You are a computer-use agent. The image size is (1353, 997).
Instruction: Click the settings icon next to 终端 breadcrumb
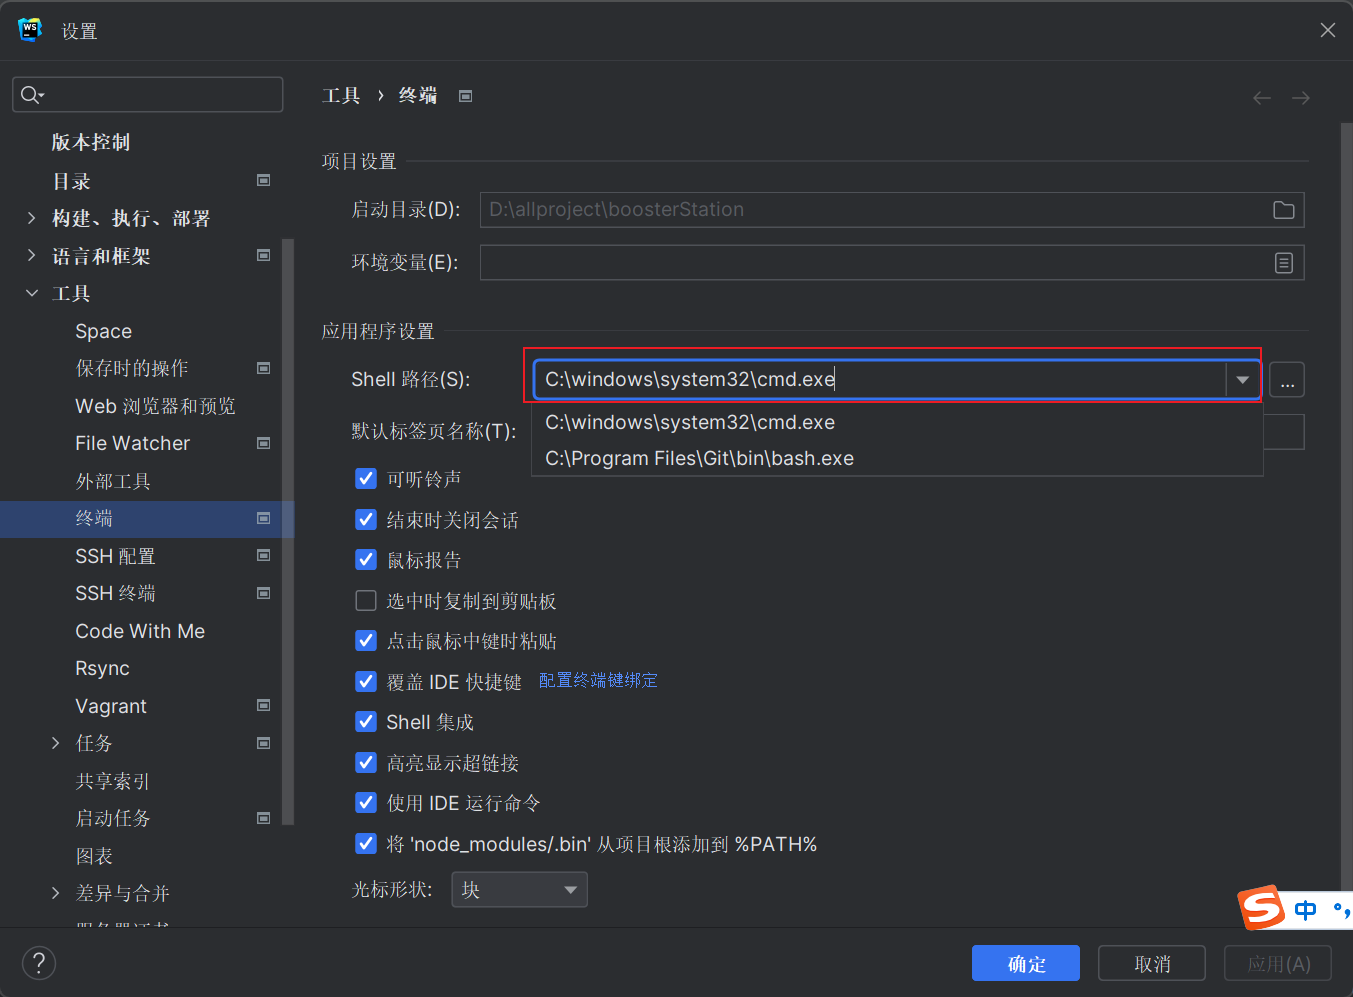click(465, 95)
